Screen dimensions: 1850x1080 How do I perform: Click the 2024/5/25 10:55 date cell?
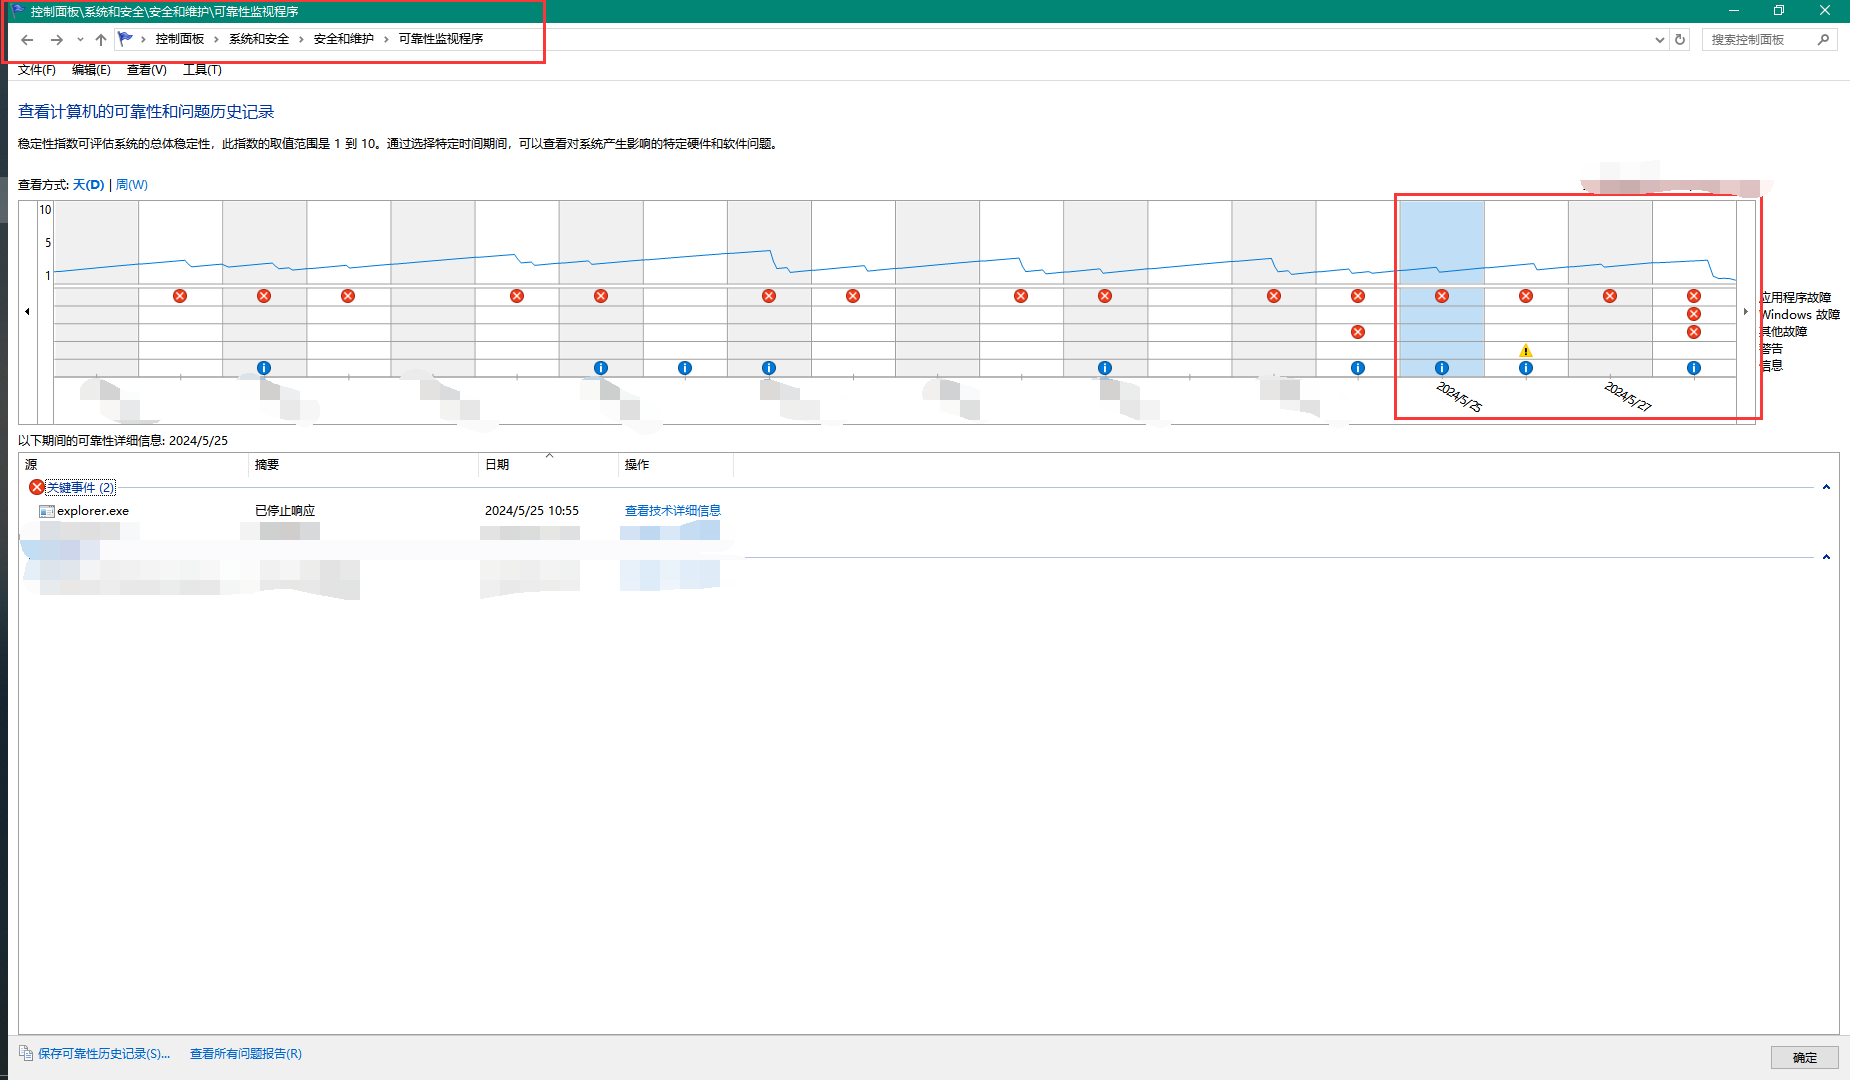[532, 511]
